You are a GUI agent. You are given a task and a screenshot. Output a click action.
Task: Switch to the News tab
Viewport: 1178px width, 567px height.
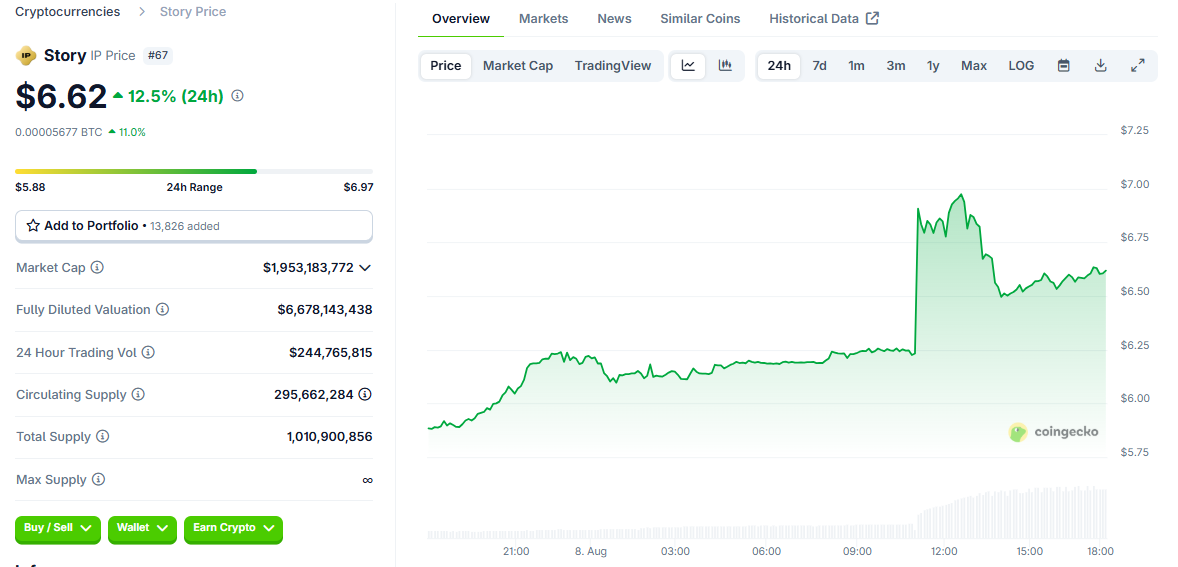pos(615,19)
